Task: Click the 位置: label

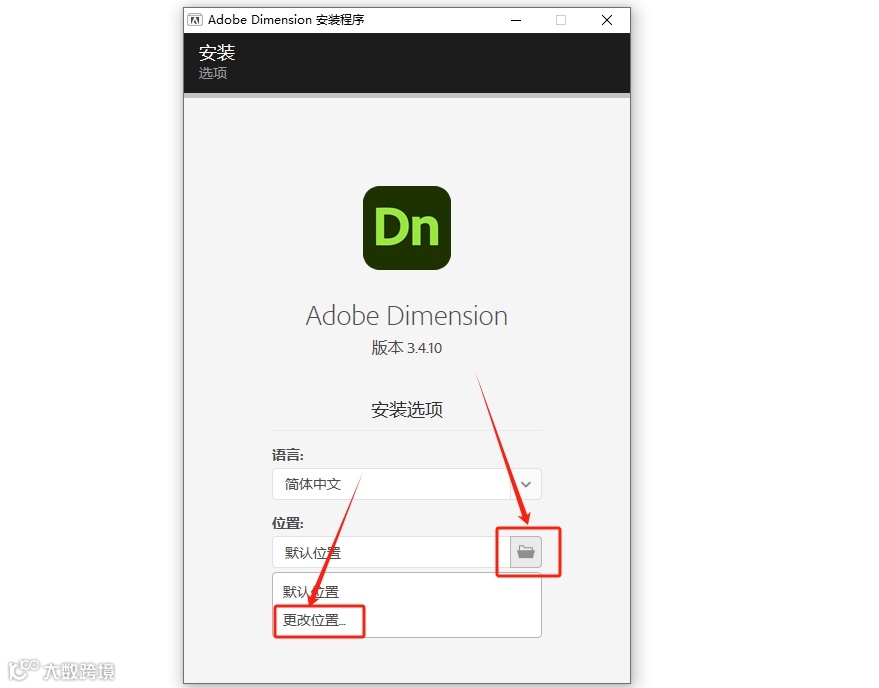Action: click(x=288, y=523)
